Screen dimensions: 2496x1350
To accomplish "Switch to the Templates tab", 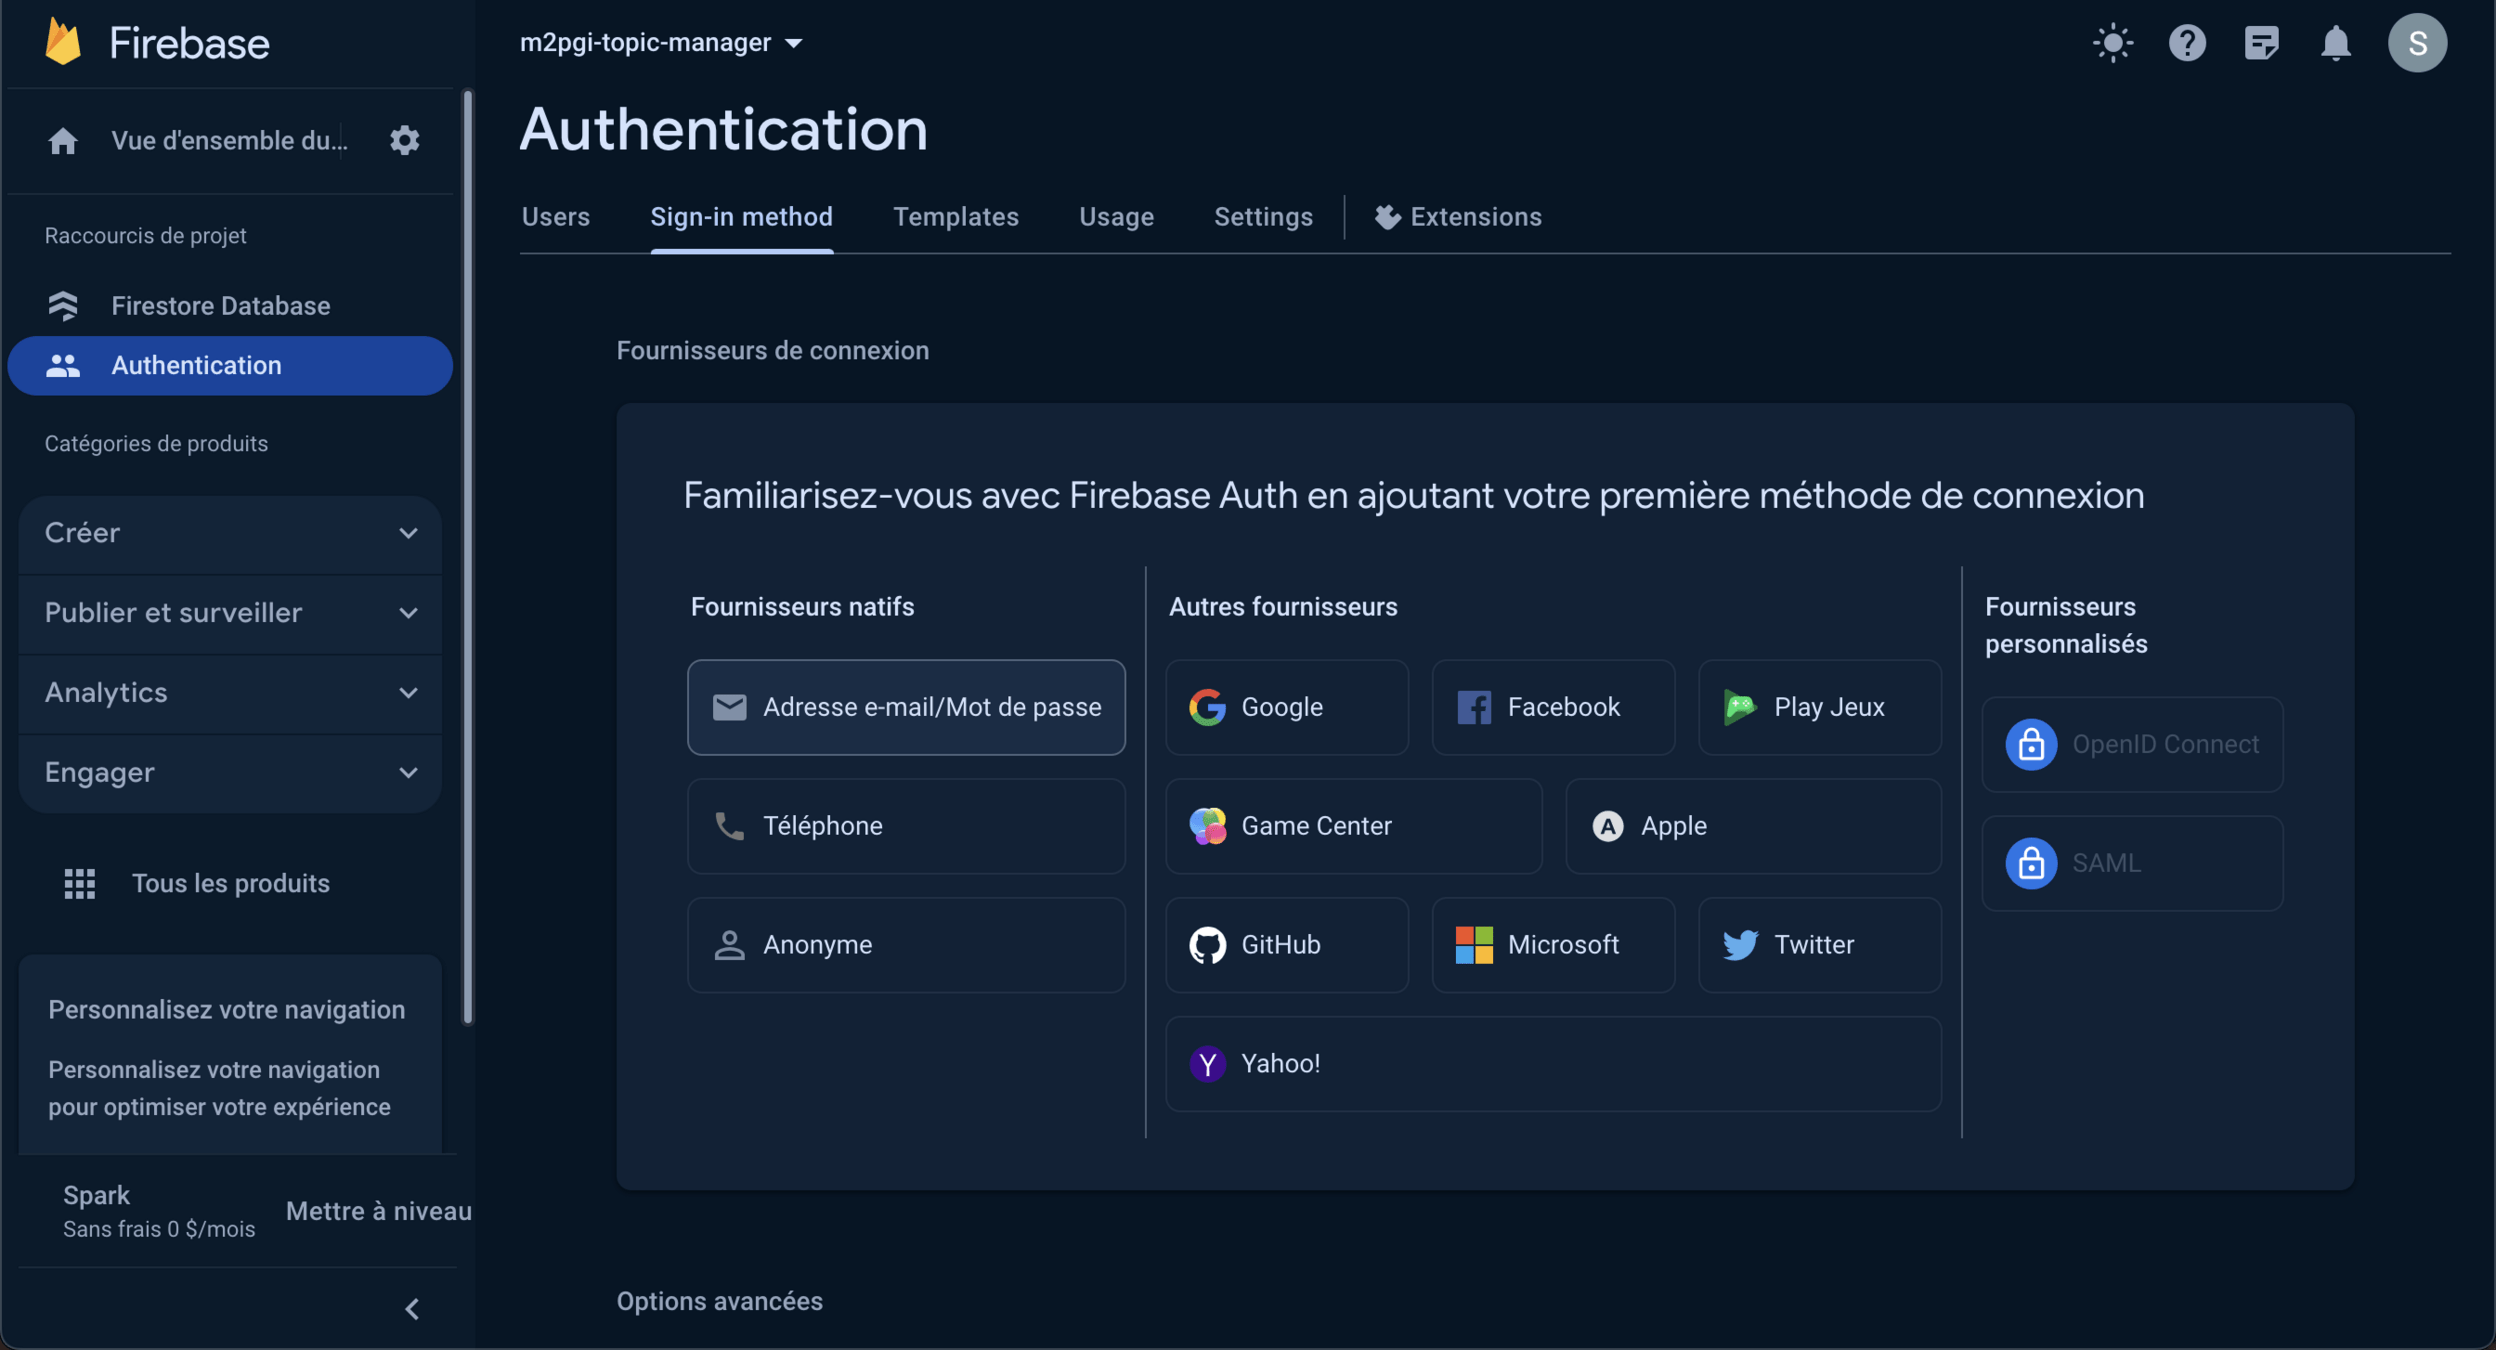I will (955, 217).
